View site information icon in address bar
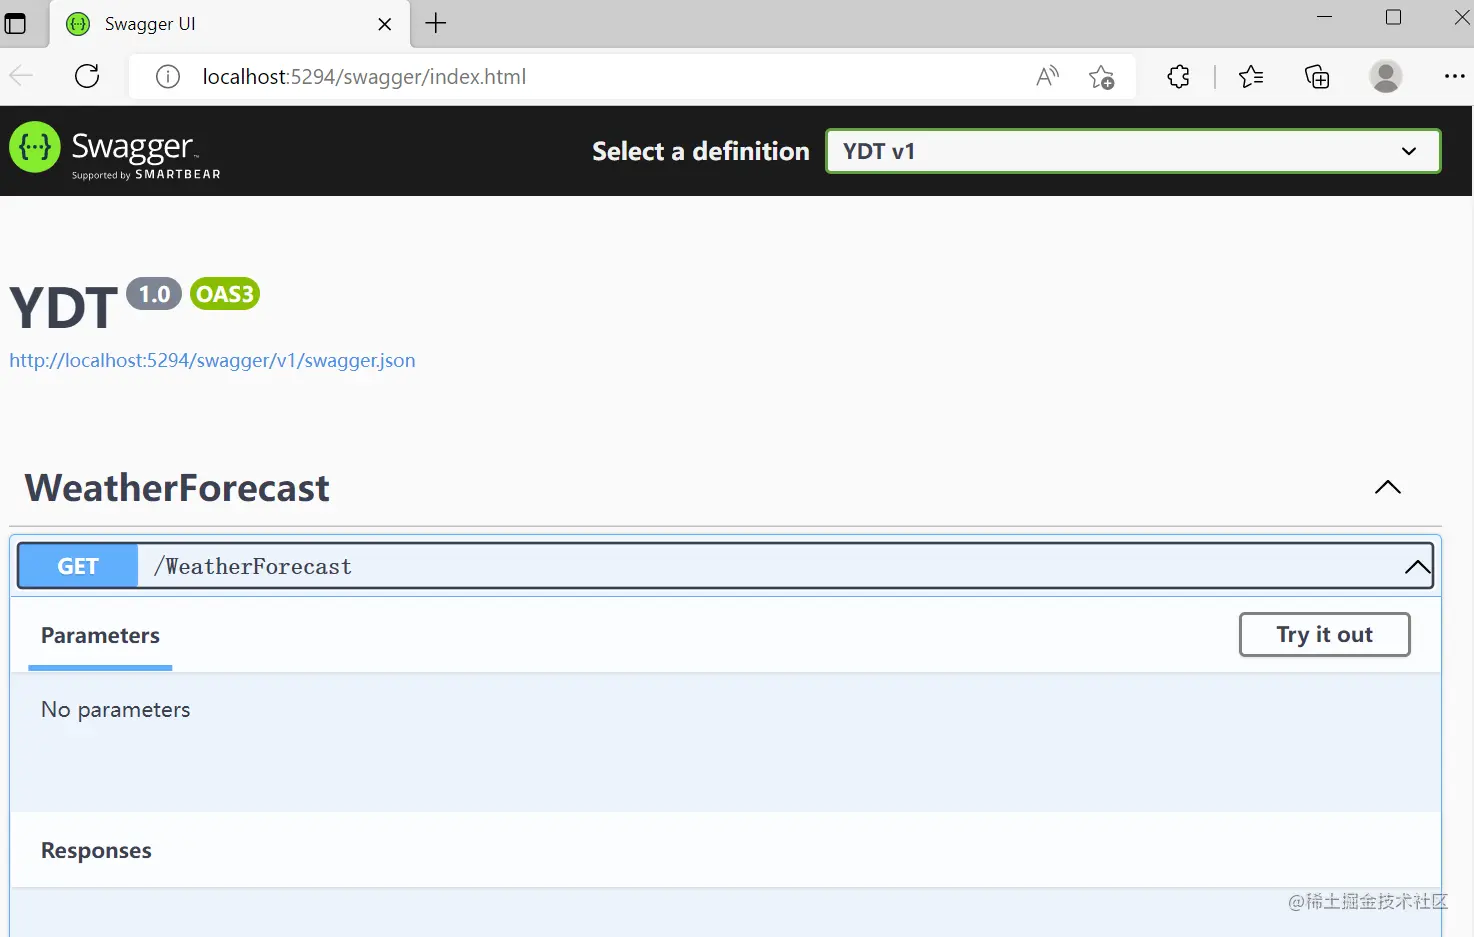 tap(168, 77)
